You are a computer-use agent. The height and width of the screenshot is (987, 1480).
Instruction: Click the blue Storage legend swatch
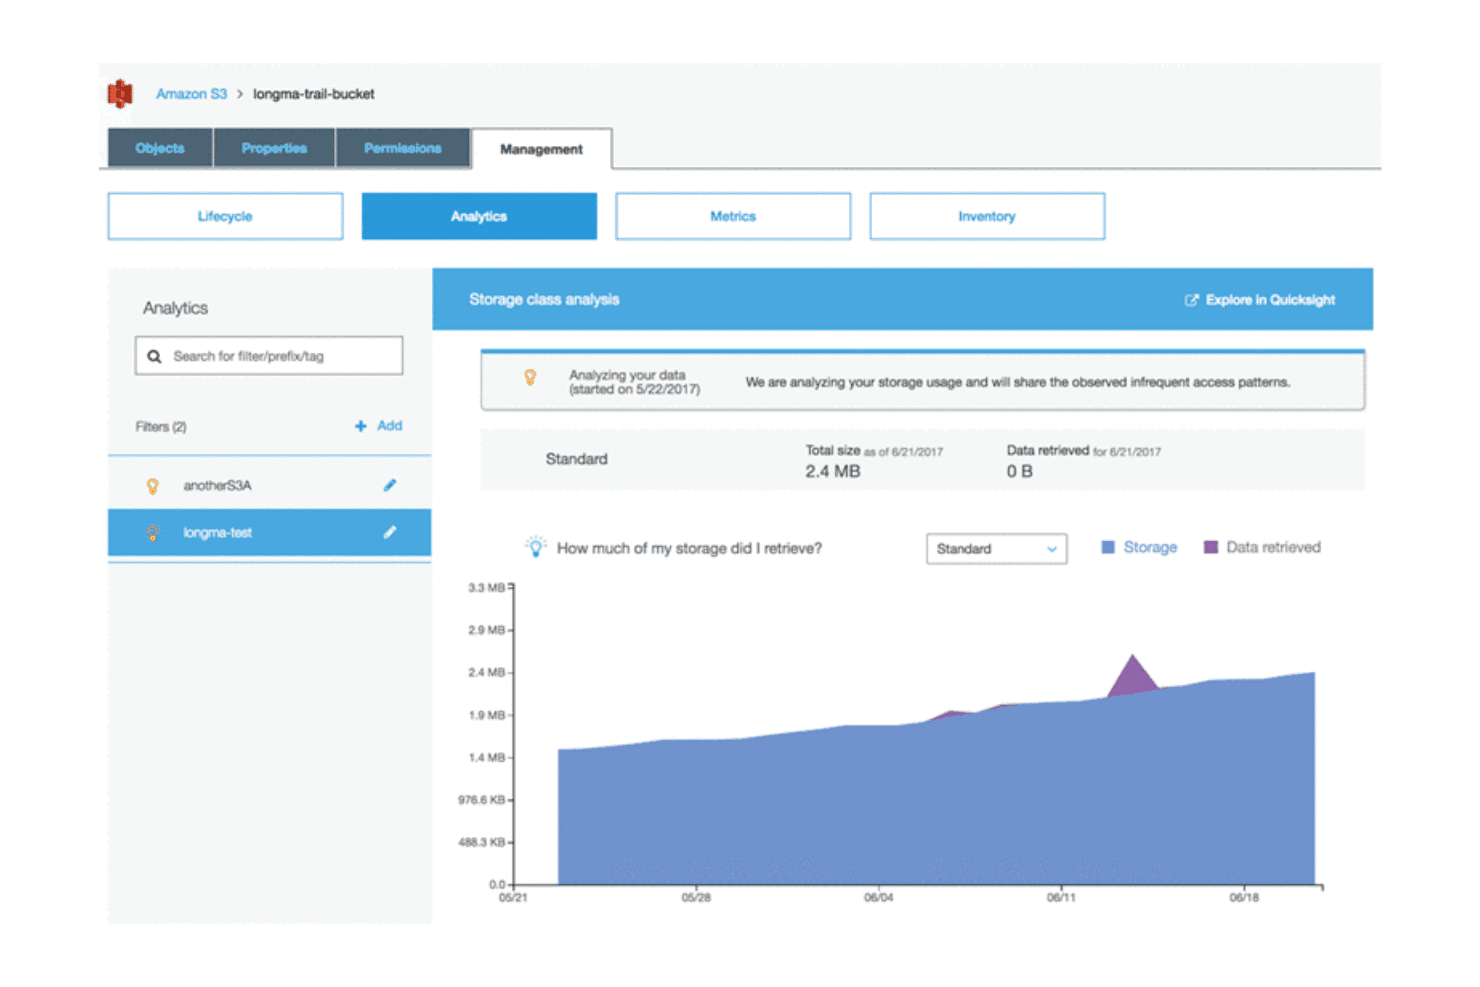tap(1108, 547)
